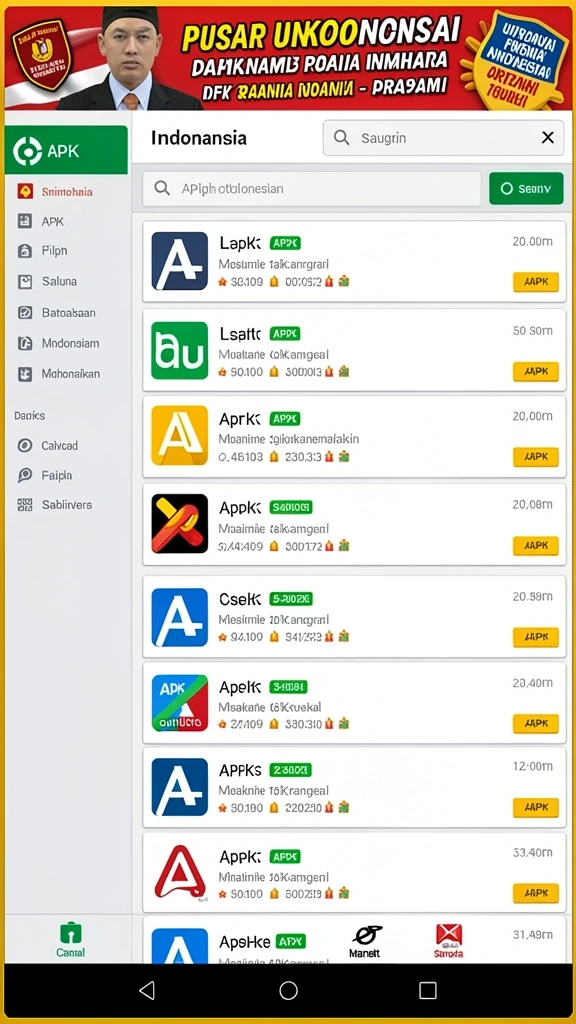Click the 50 30m size text
The width and height of the screenshot is (576, 1024).
533,331
